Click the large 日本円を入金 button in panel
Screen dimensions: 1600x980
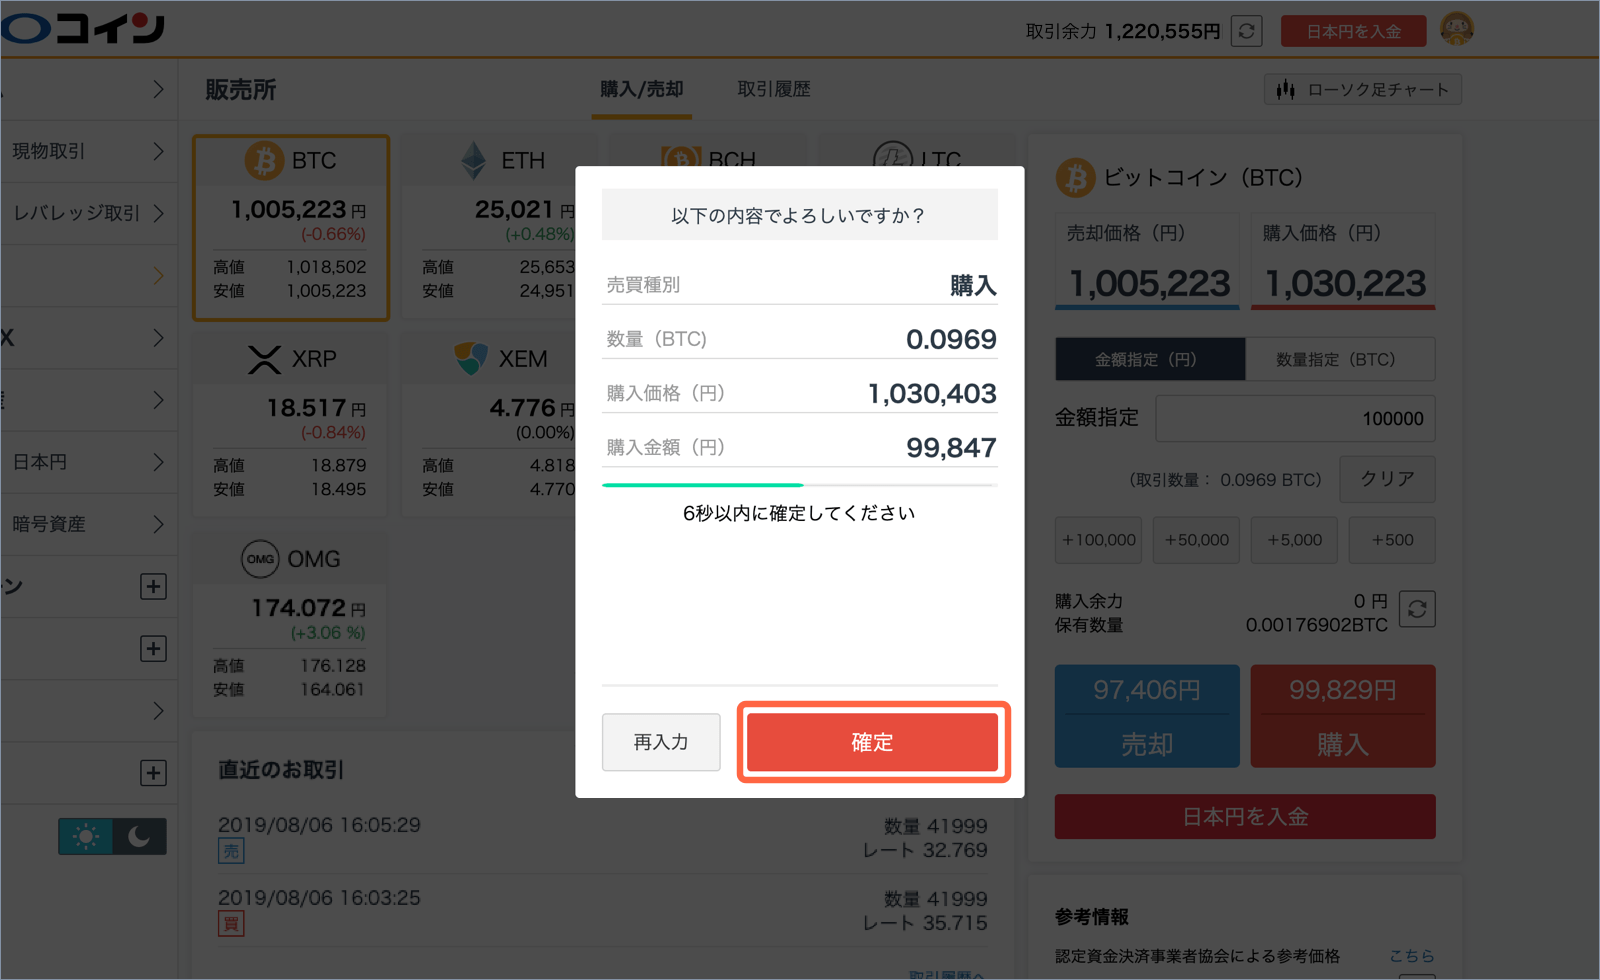(x=1245, y=817)
